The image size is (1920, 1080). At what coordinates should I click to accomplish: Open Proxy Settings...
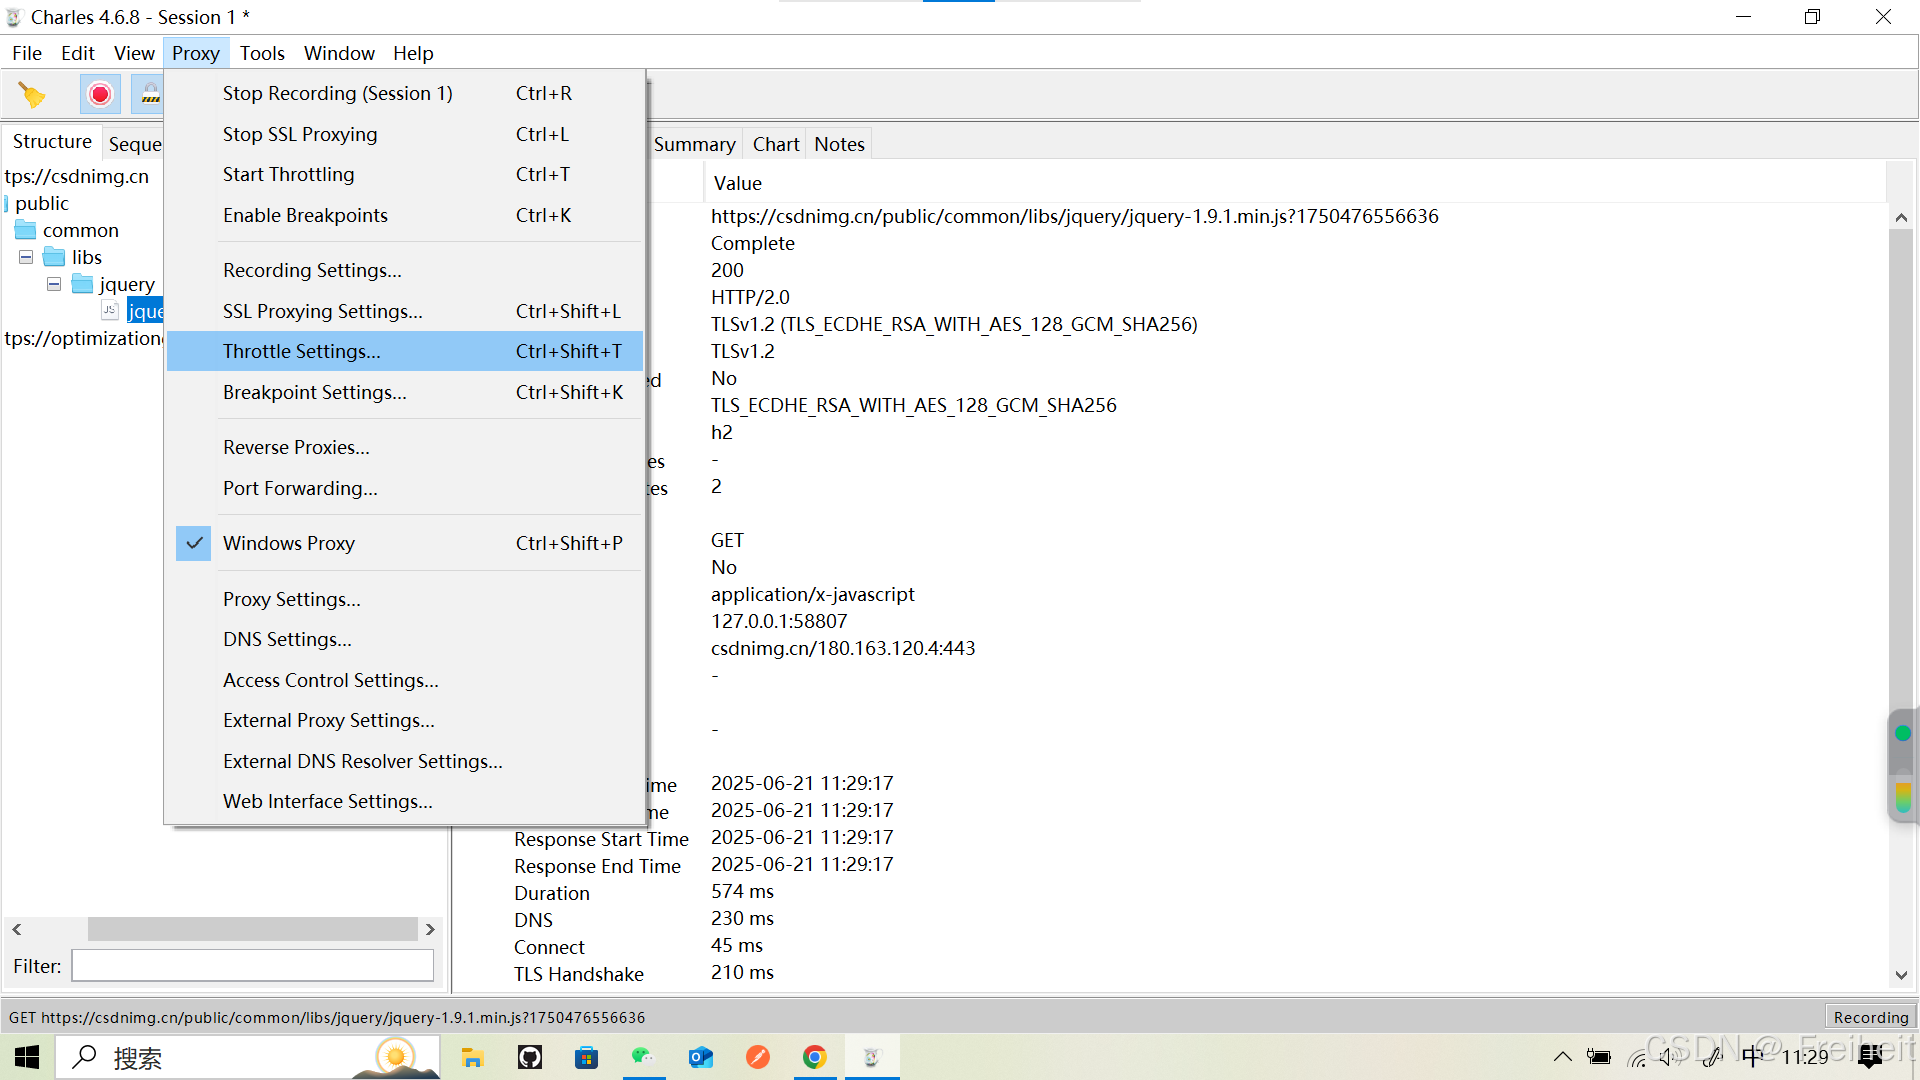[x=404, y=599]
